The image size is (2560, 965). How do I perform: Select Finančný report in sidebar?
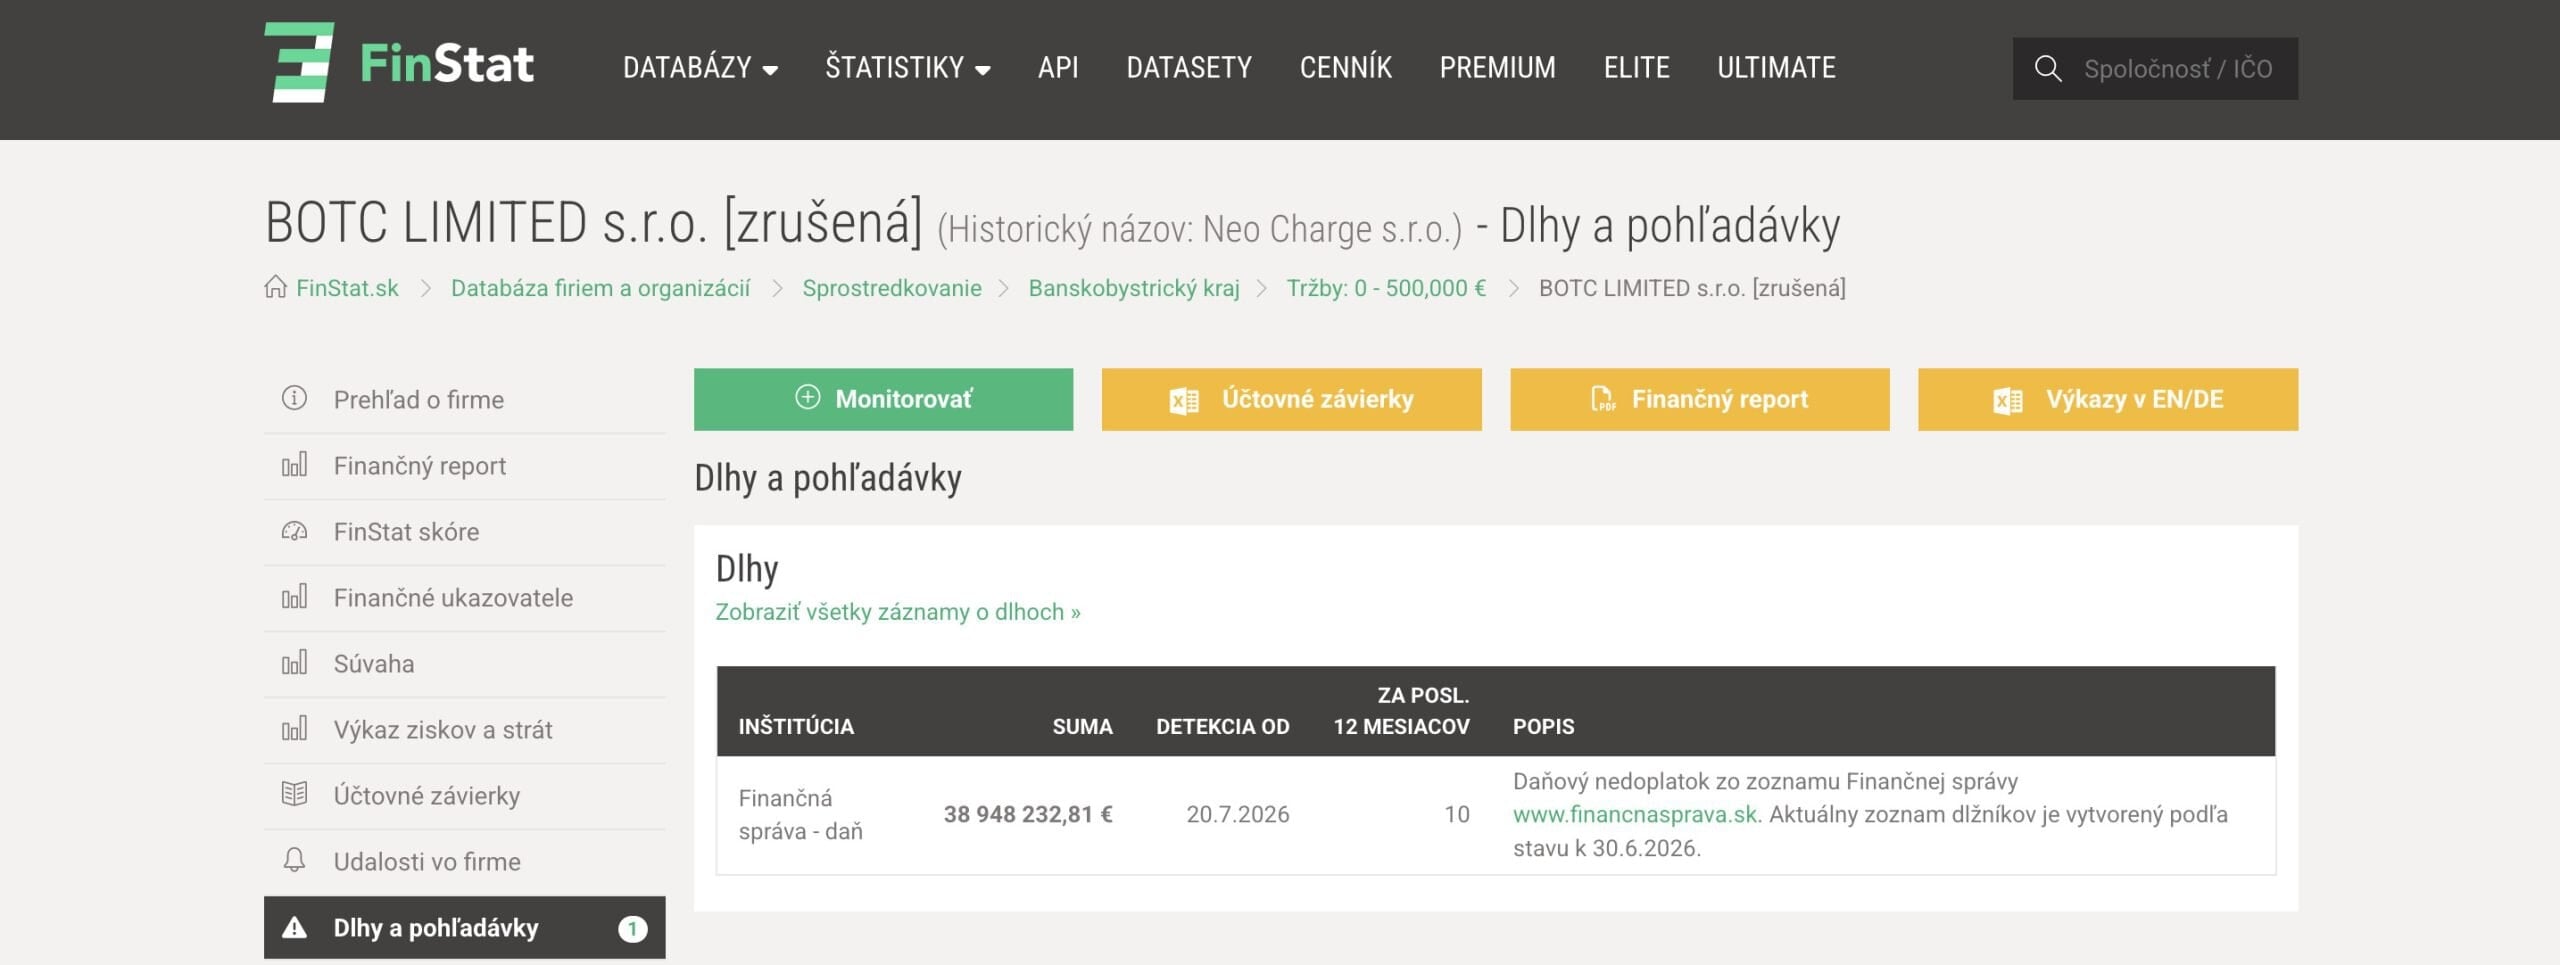[x=464, y=465]
